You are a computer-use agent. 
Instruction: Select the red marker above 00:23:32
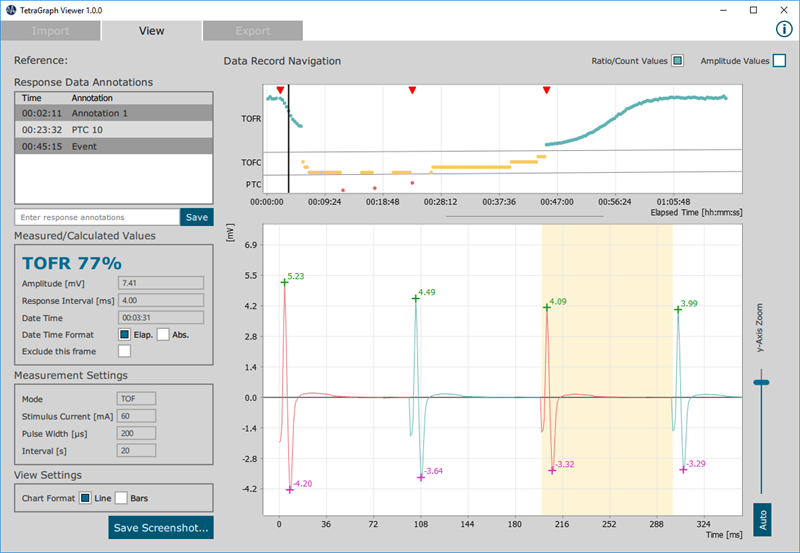[412, 90]
